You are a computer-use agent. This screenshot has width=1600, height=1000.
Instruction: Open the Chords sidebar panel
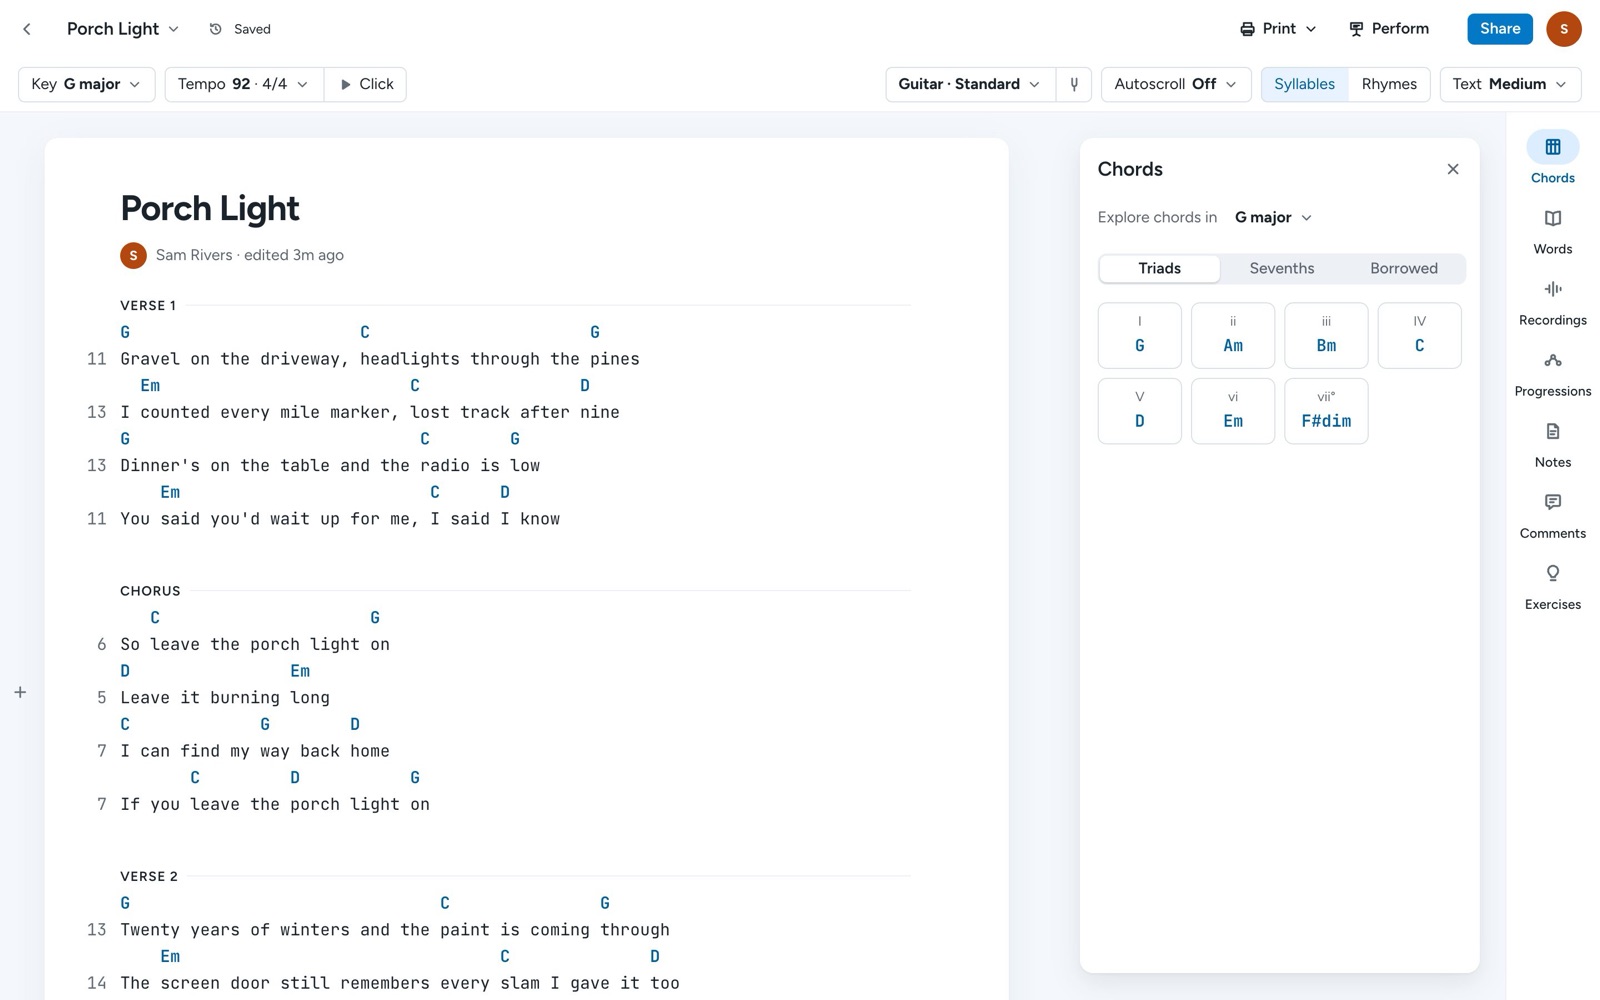(x=1552, y=158)
